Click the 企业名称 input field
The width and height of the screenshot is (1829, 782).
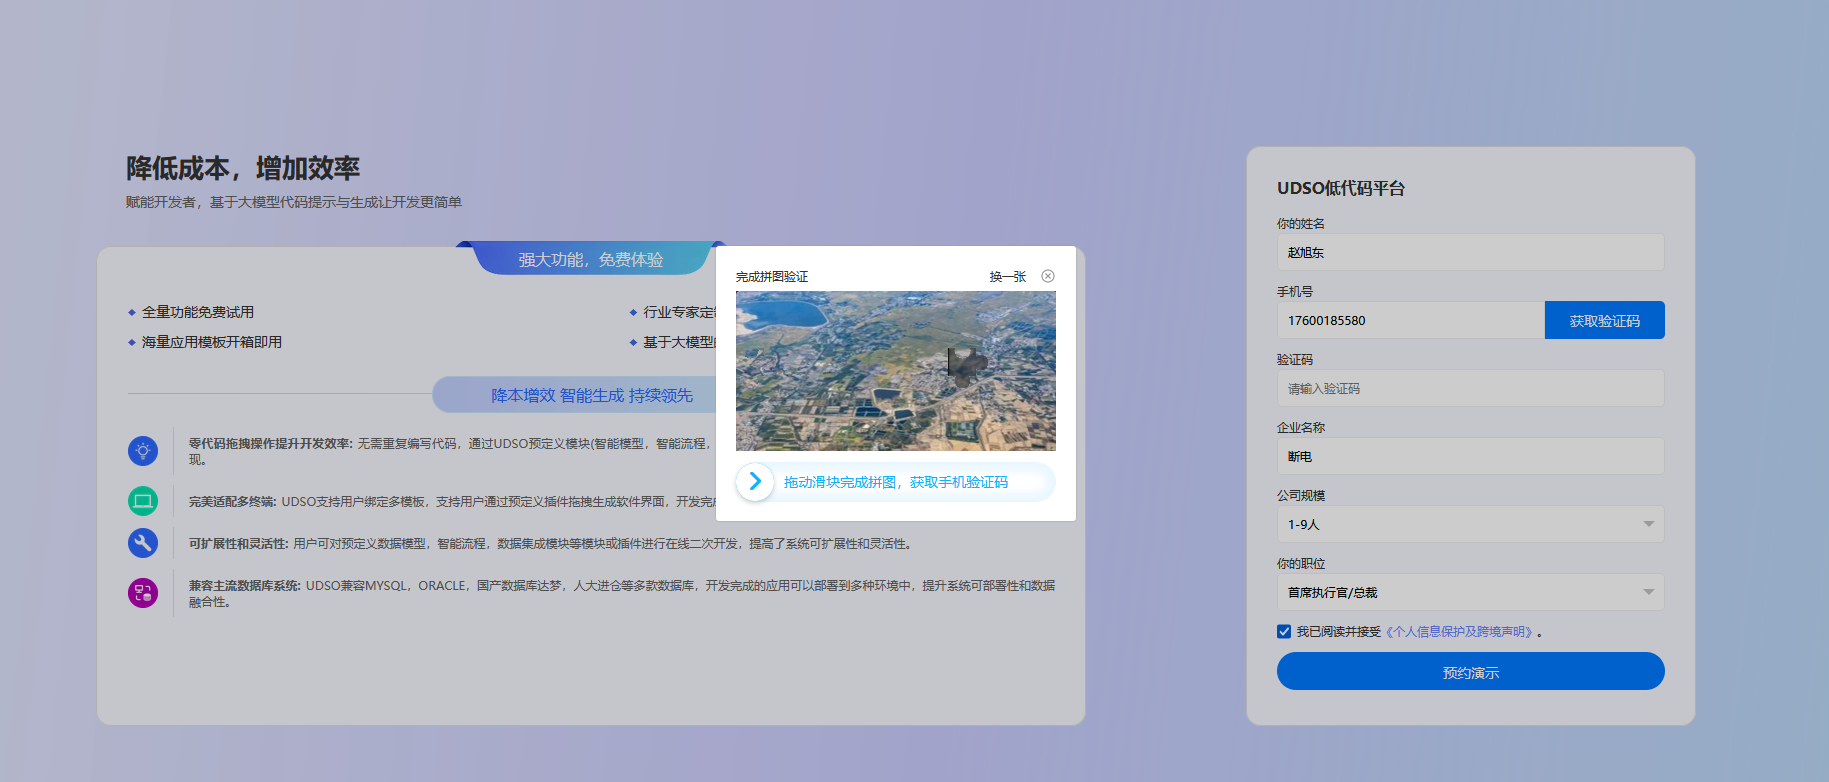pyautogui.click(x=1470, y=456)
